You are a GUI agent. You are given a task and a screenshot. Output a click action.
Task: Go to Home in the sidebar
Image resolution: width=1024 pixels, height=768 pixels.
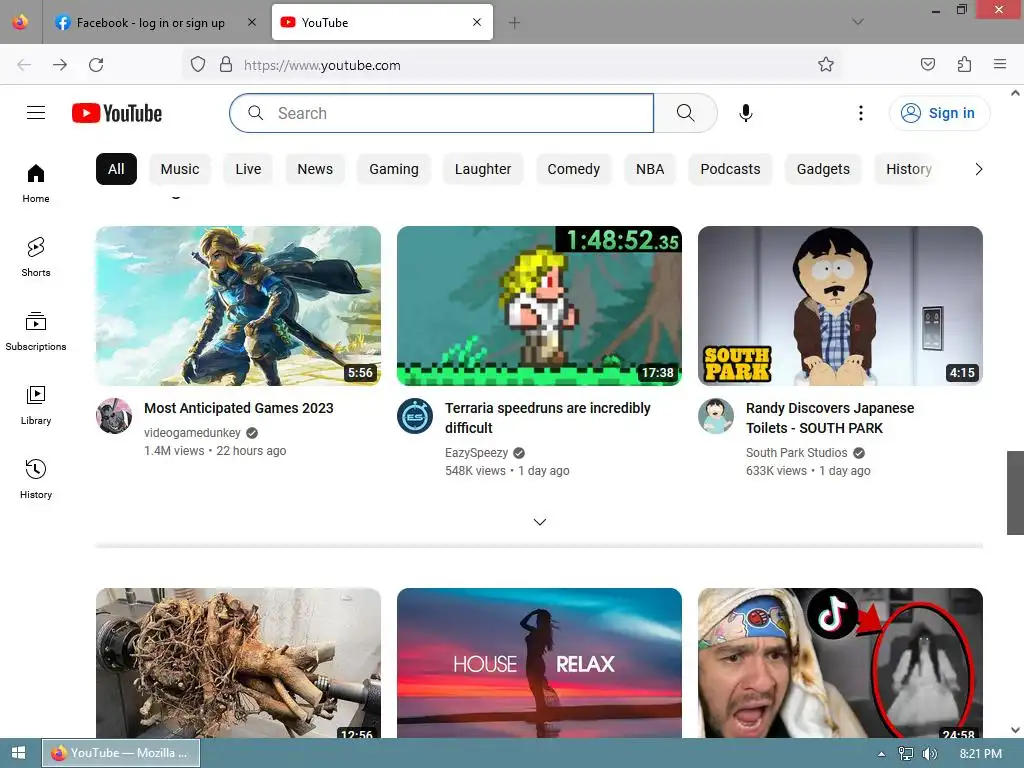pos(36,184)
